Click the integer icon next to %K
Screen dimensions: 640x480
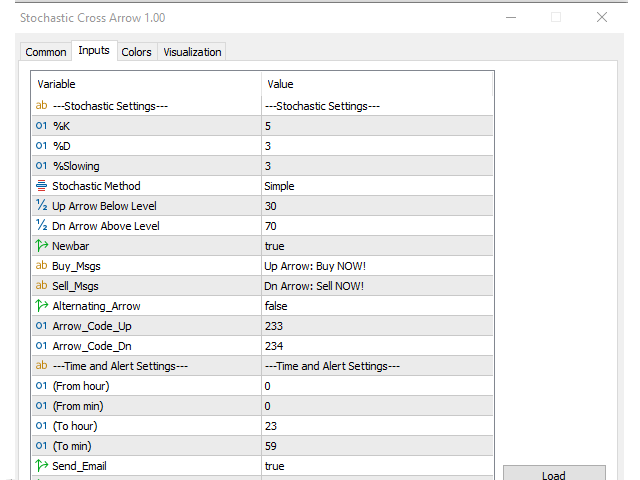point(41,126)
